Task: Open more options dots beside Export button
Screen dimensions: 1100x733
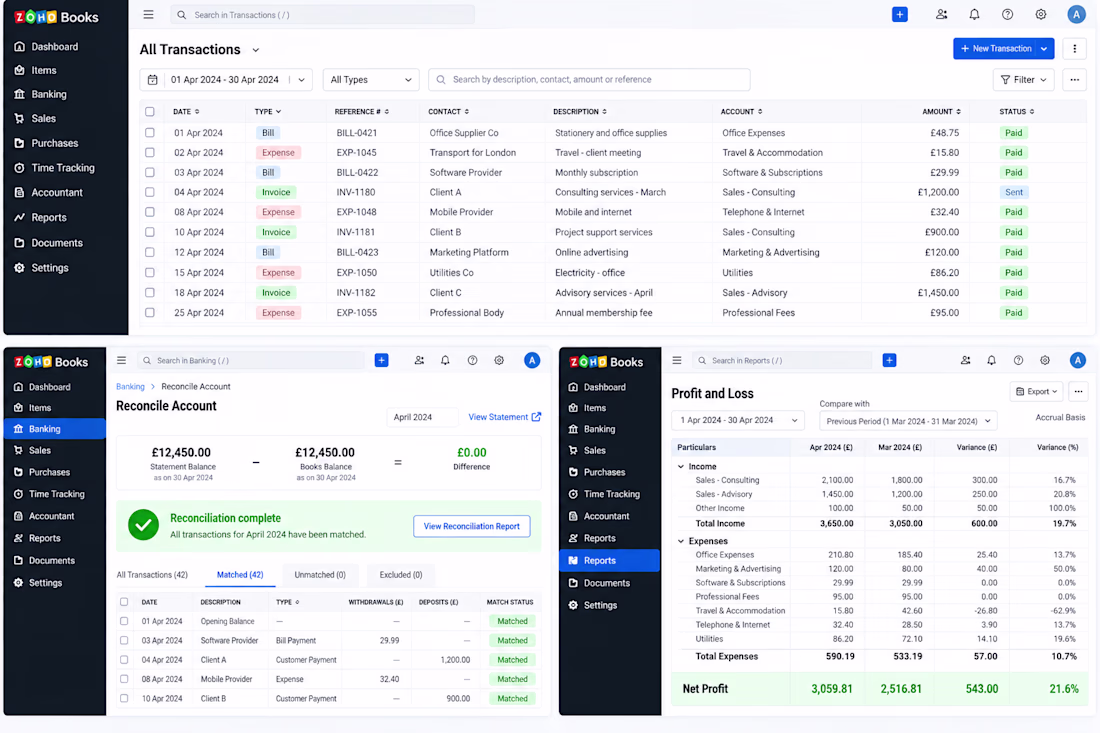Action: coord(1078,391)
